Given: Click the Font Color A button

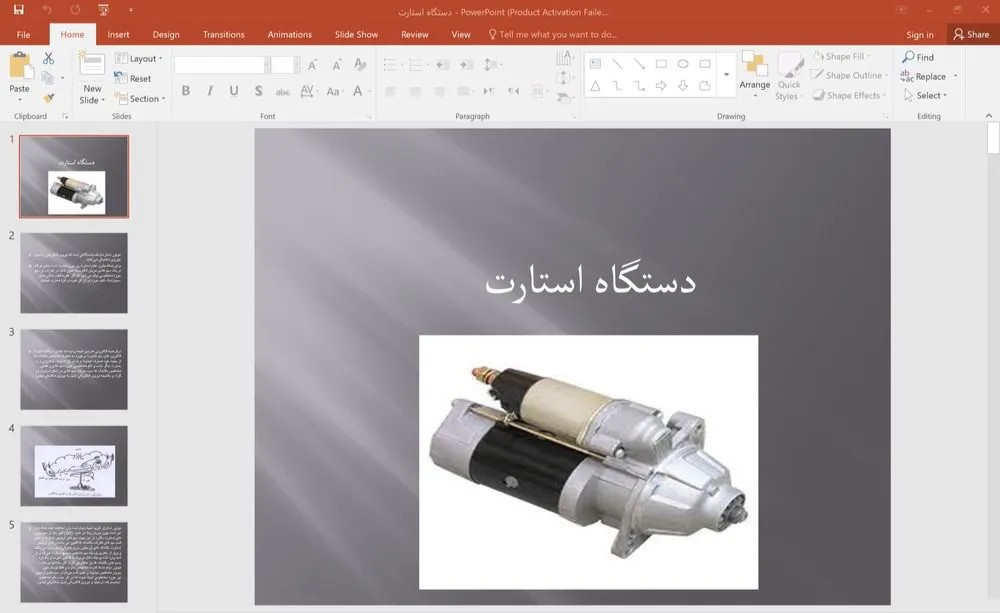Looking at the screenshot, I should pos(358,91).
